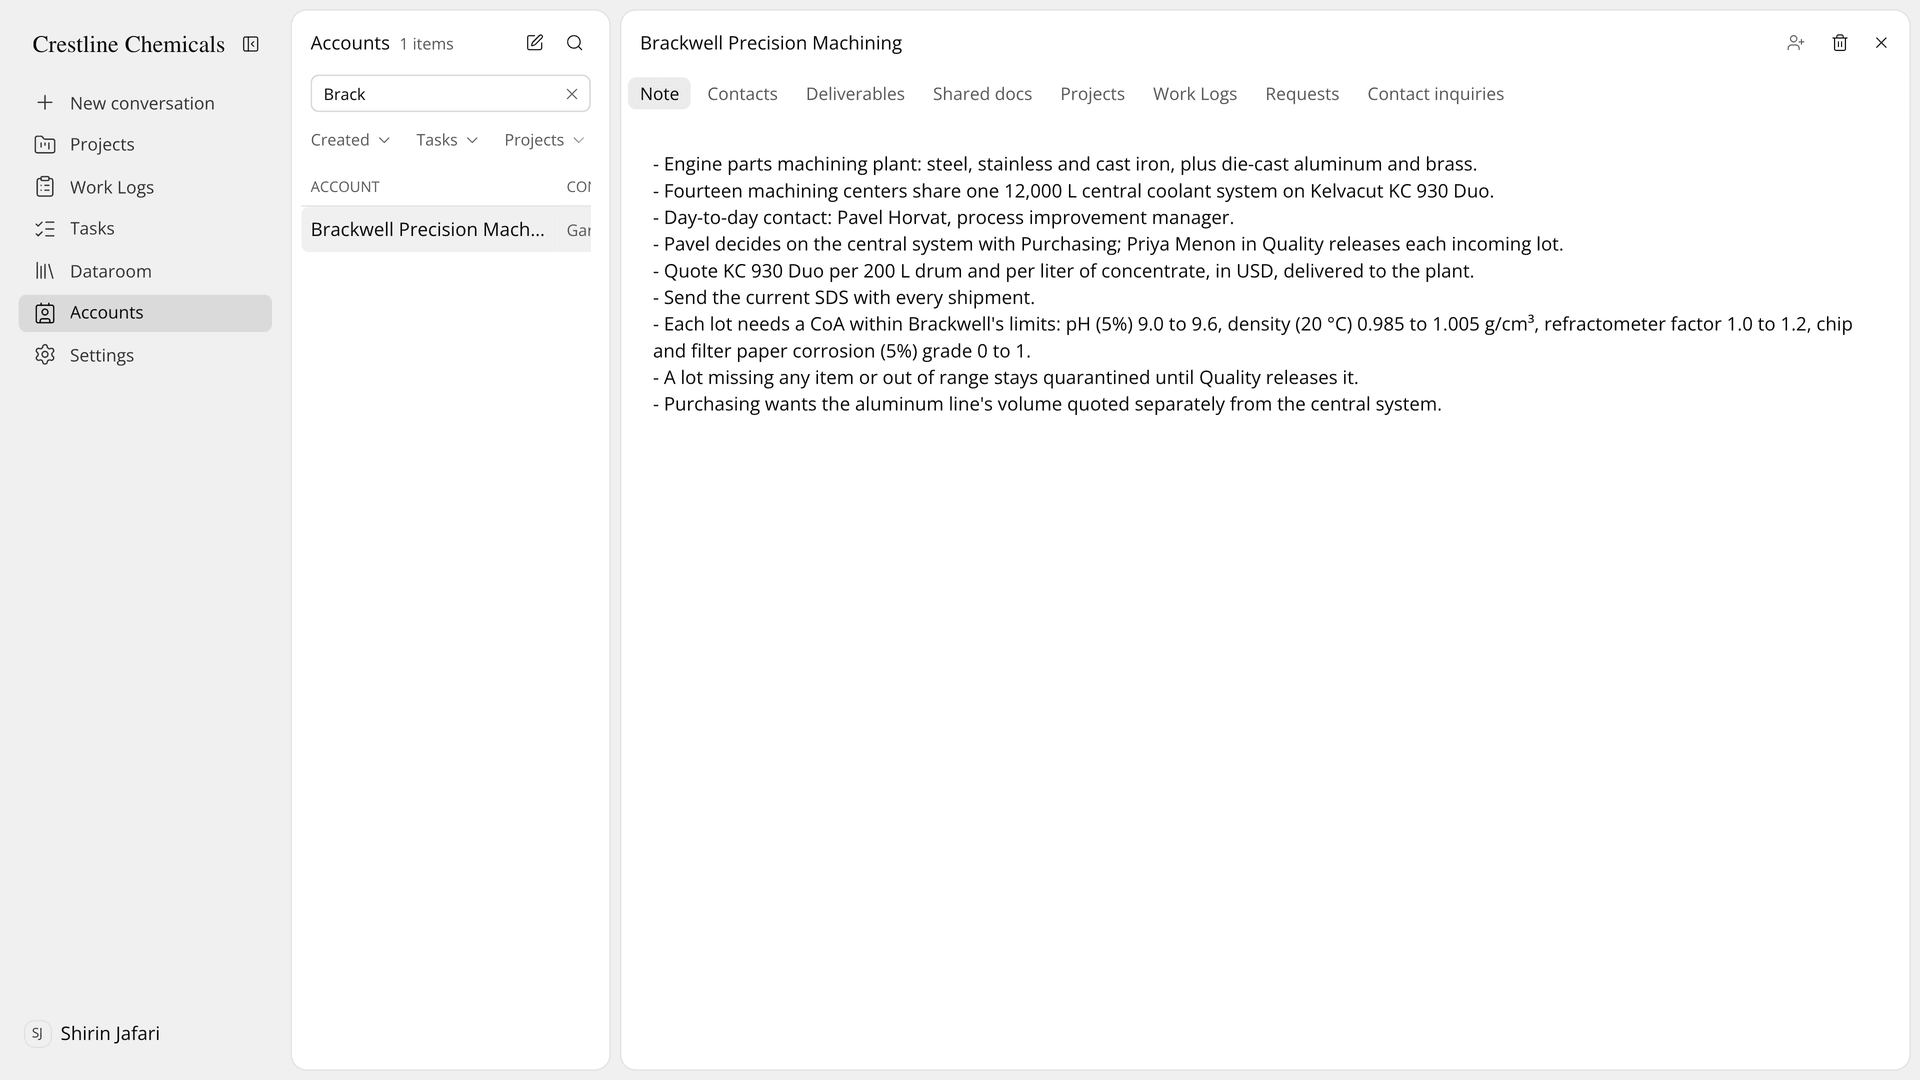This screenshot has height=1080, width=1920.
Task: Switch to the Note tab
Action: tap(659, 94)
